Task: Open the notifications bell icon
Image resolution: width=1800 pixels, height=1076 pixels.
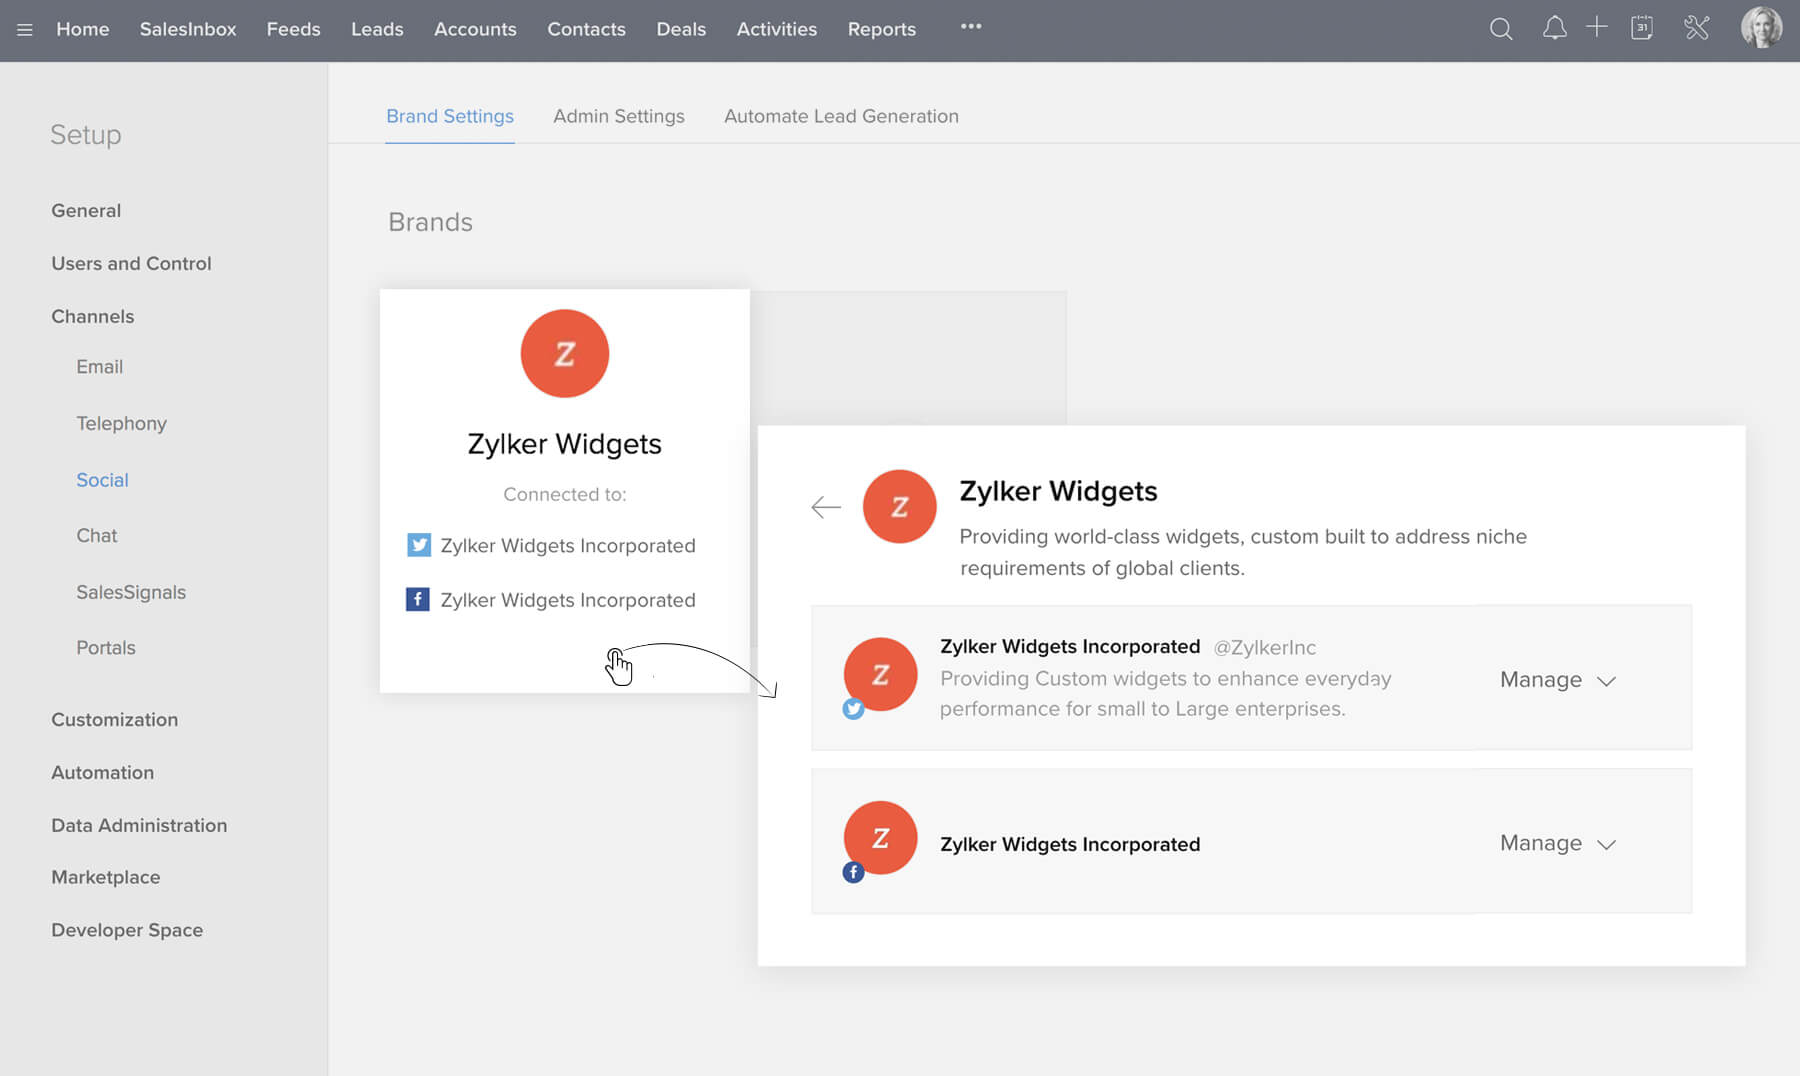Action: point(1554,28)
